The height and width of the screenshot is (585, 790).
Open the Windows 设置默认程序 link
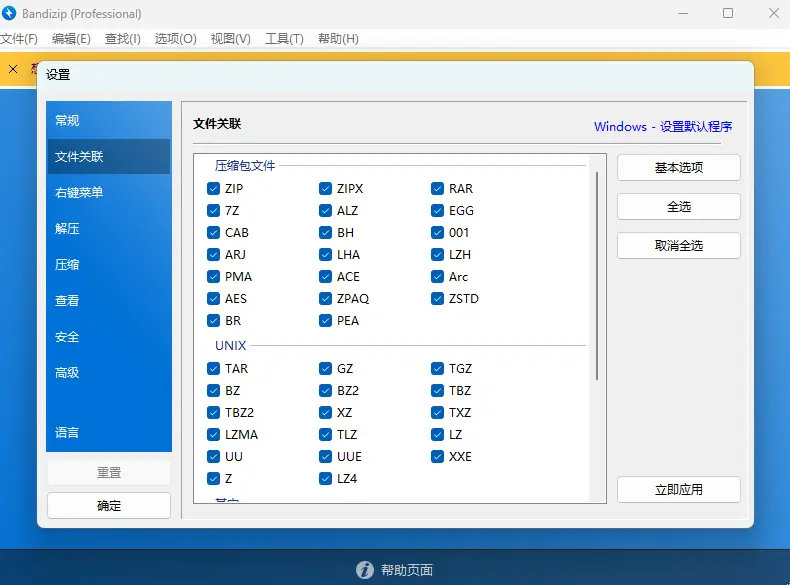click(x=663, y=126)
